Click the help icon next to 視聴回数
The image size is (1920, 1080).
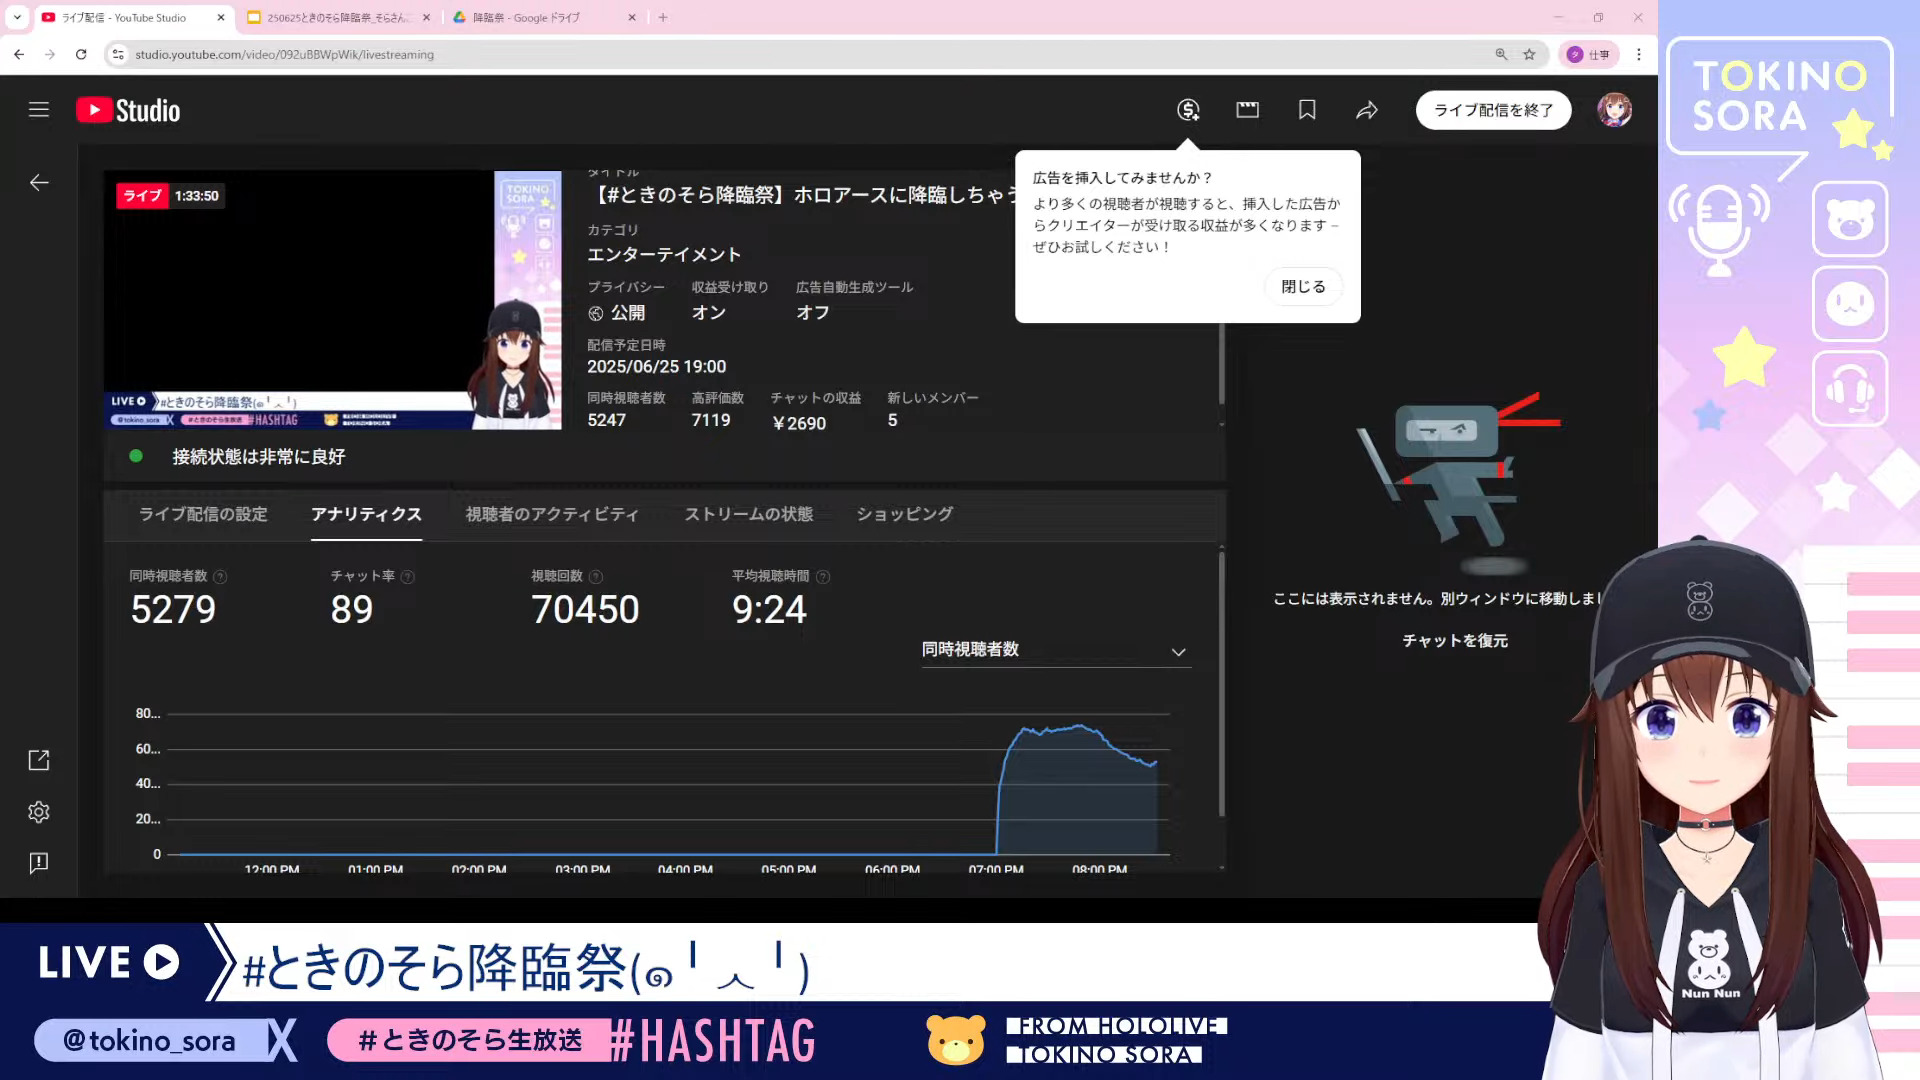coord(596,577)
